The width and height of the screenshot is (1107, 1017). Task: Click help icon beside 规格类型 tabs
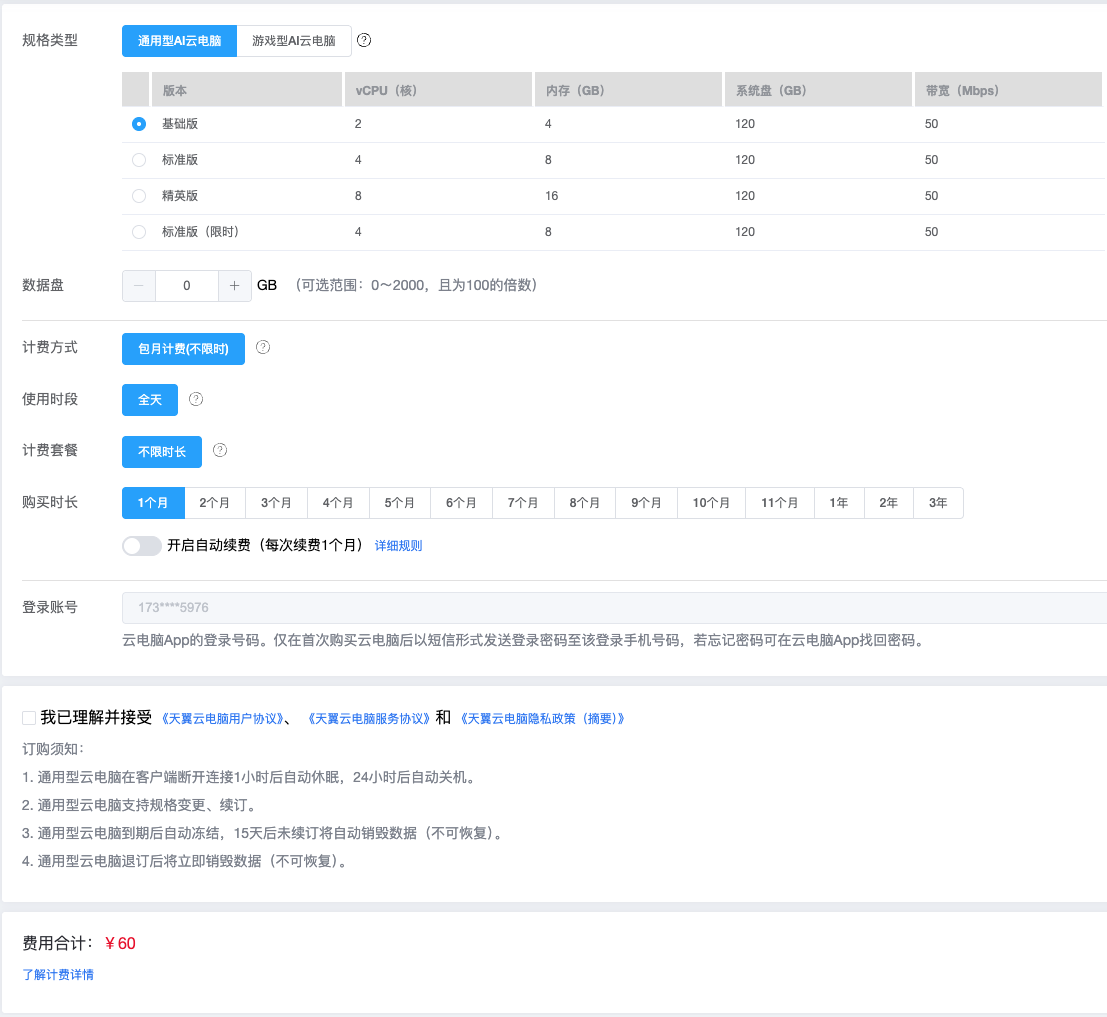(x=364, y=40)
